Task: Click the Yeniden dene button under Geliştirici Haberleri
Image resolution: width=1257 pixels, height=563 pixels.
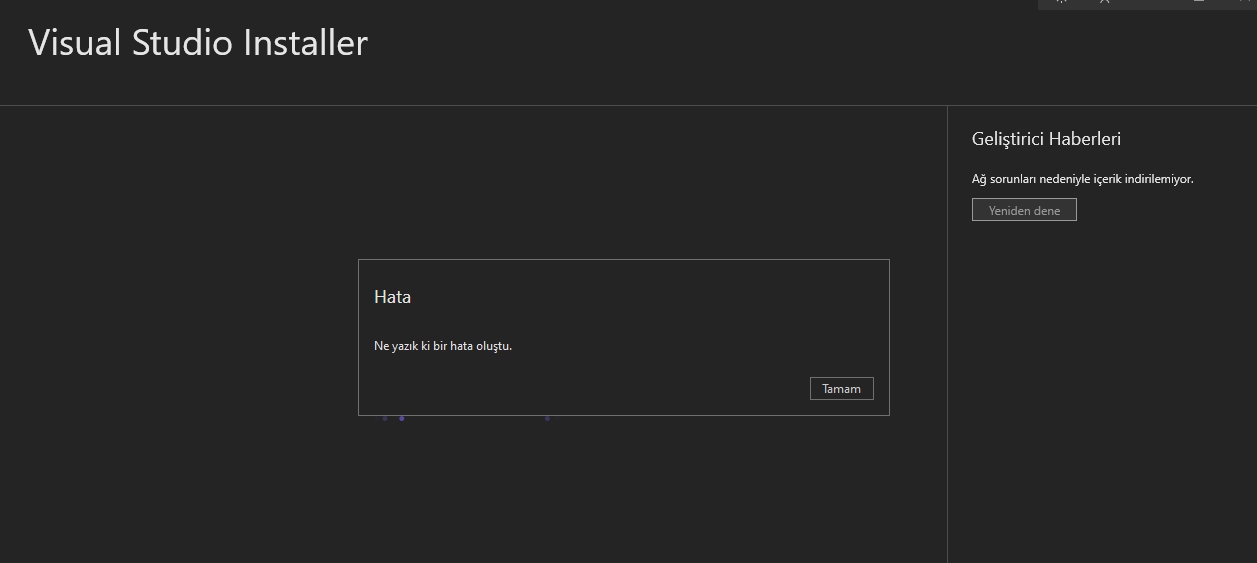Action: (x=1024, y=210)
